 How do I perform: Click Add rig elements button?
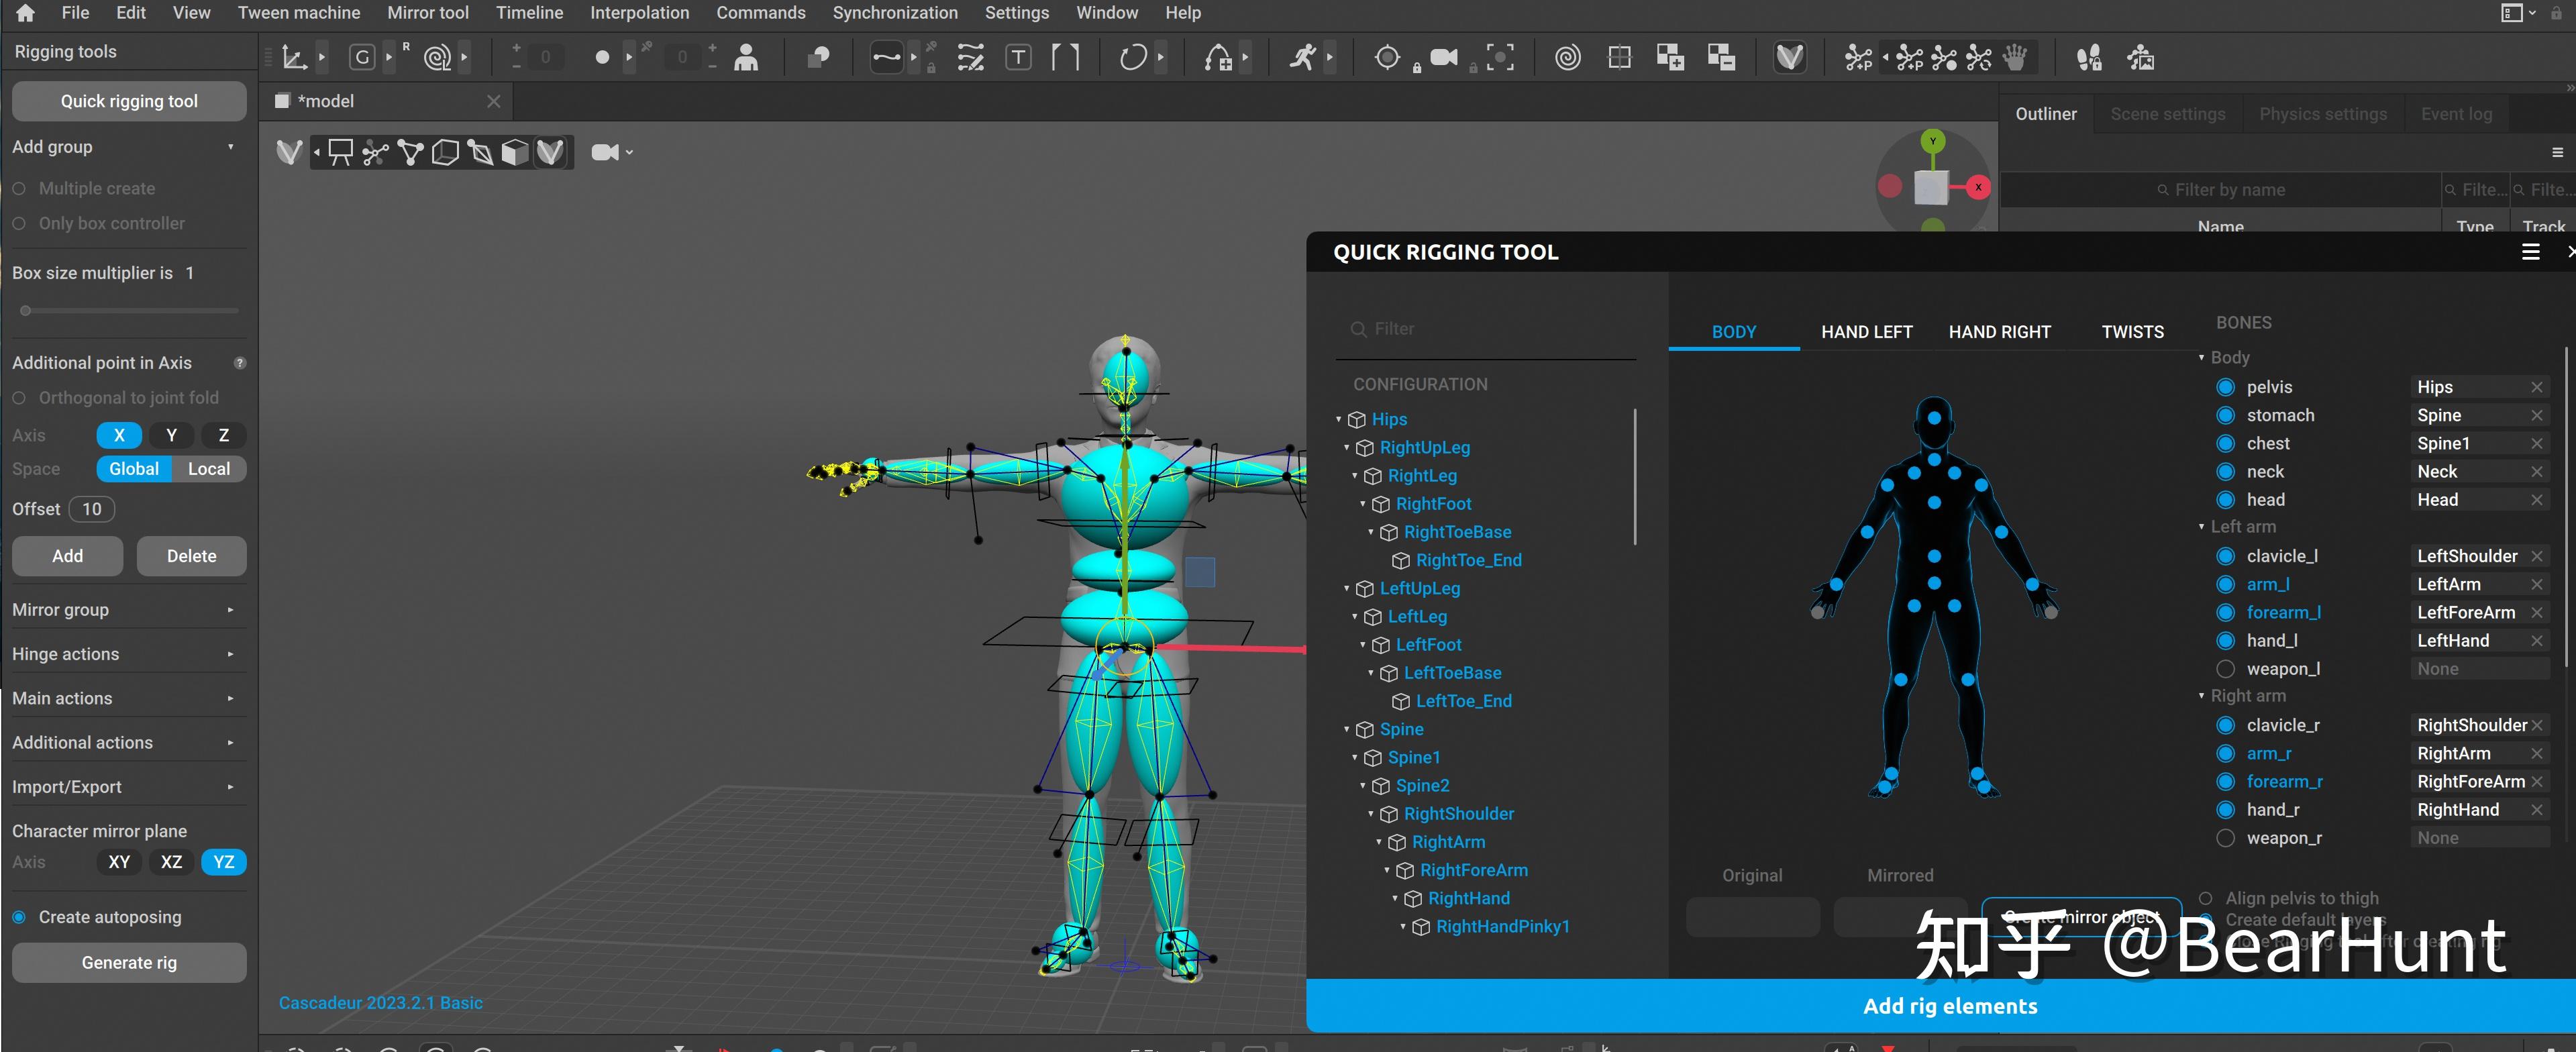(x=1949, y=1006)
